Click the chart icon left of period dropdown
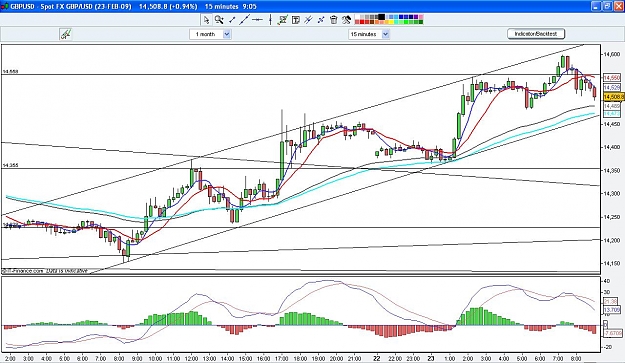Image resolution: width=625 pixels, height=363 pixels. [x=66, y=34]
